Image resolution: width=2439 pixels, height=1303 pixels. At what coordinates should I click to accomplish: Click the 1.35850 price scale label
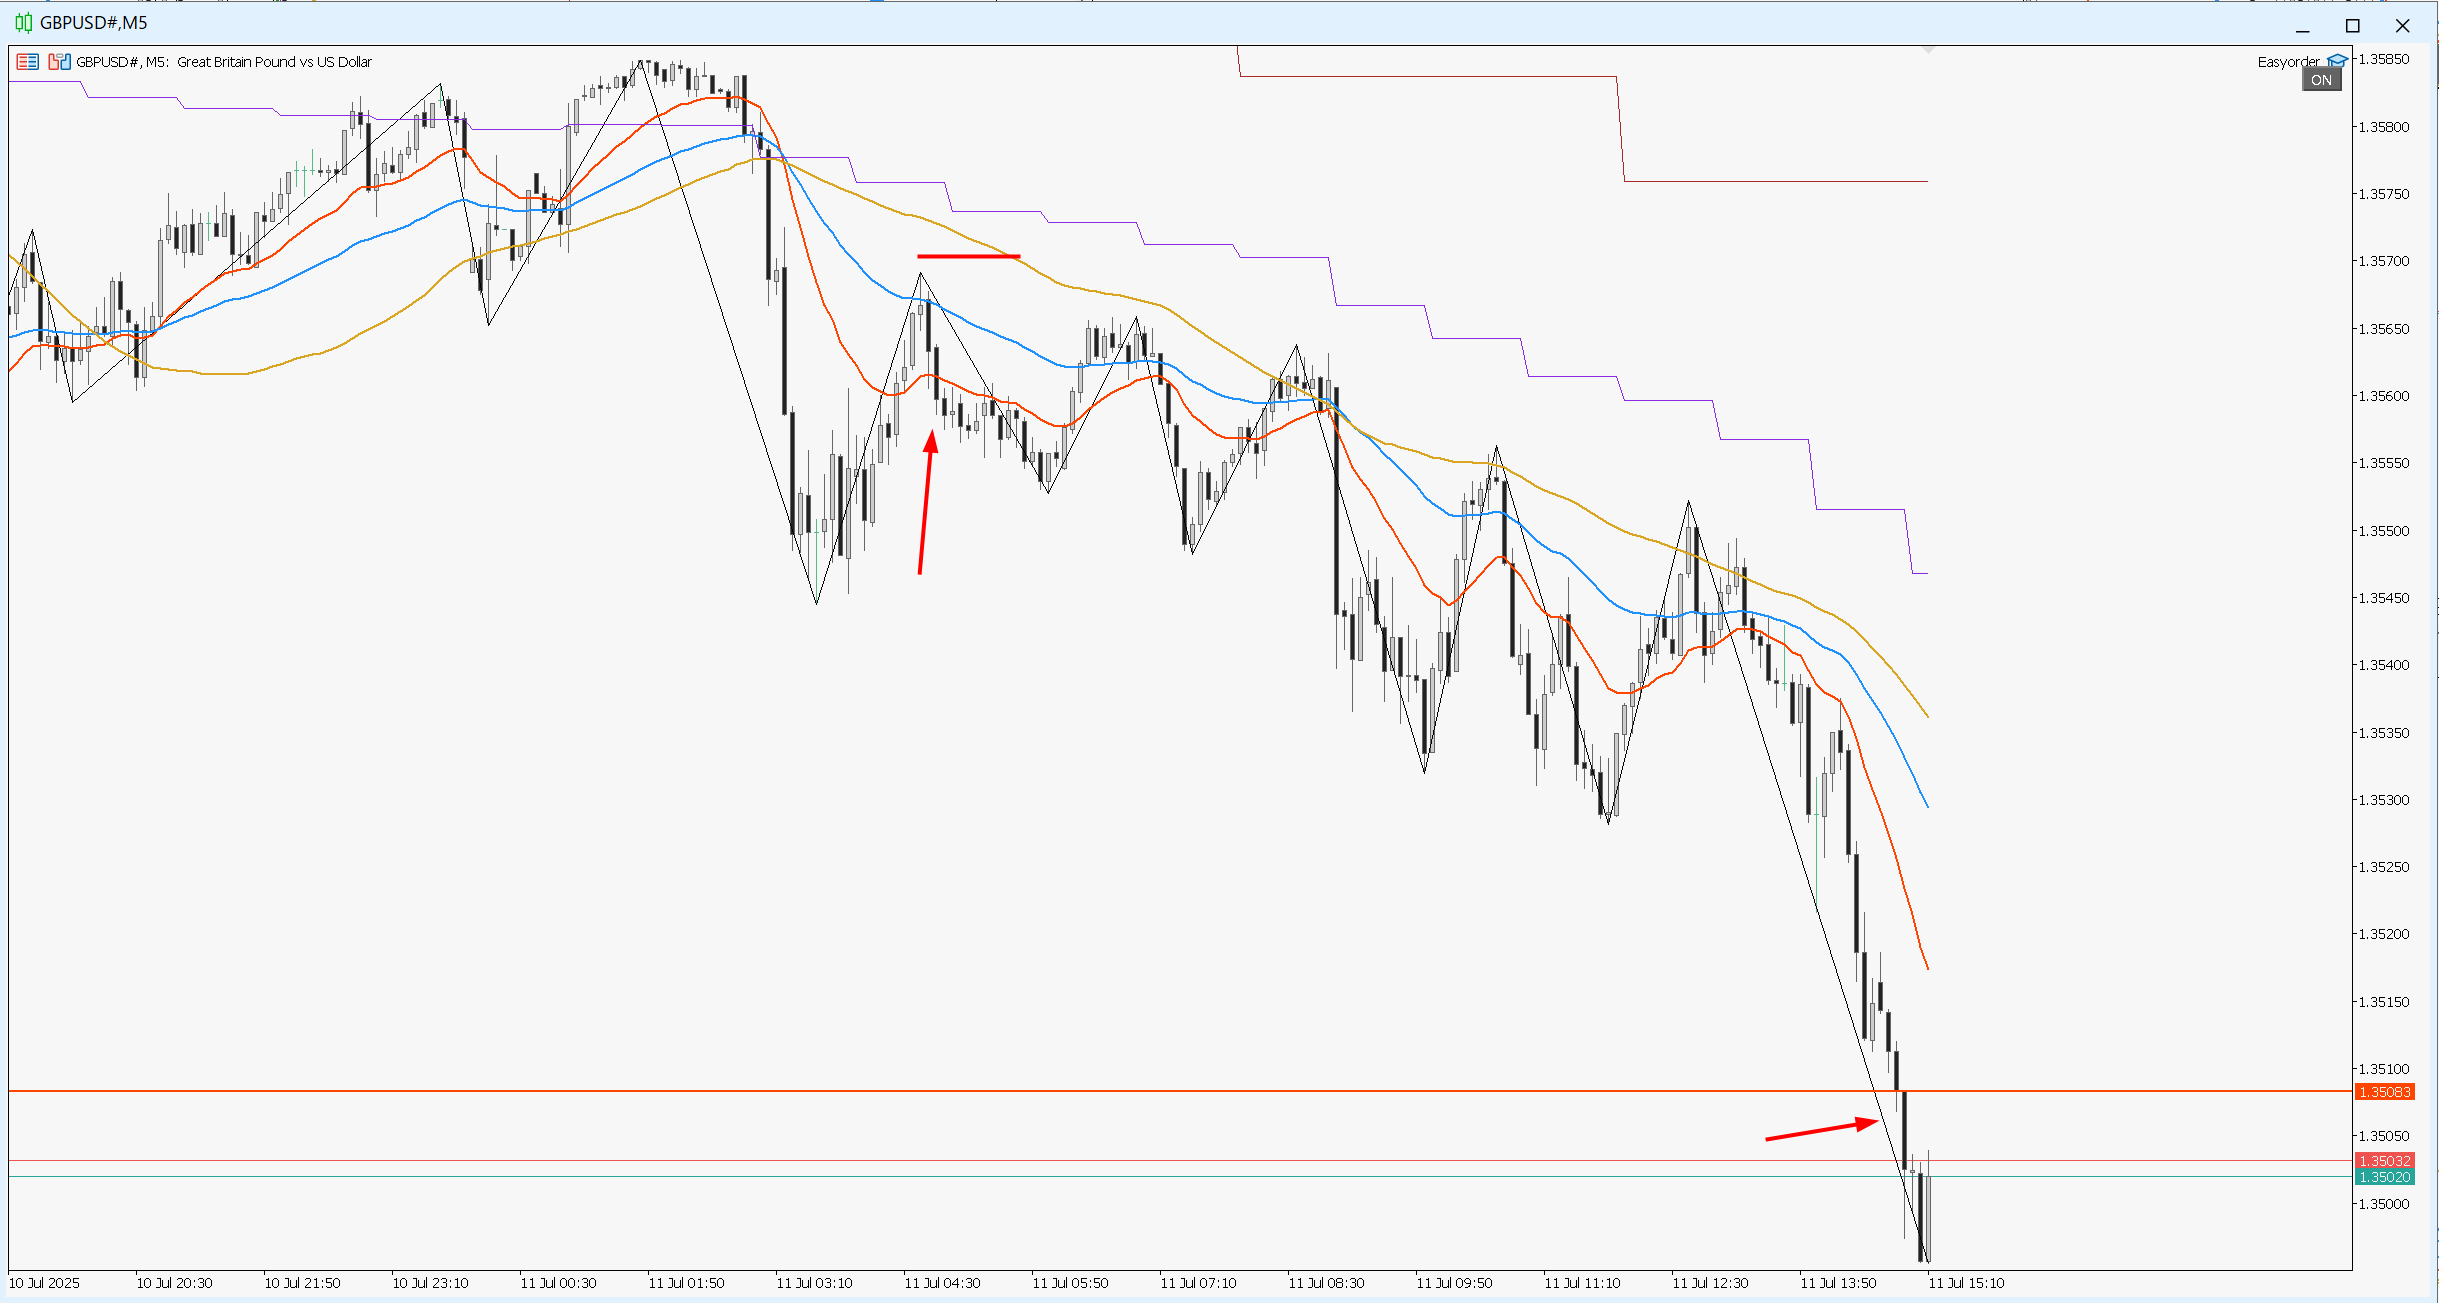2384,59
